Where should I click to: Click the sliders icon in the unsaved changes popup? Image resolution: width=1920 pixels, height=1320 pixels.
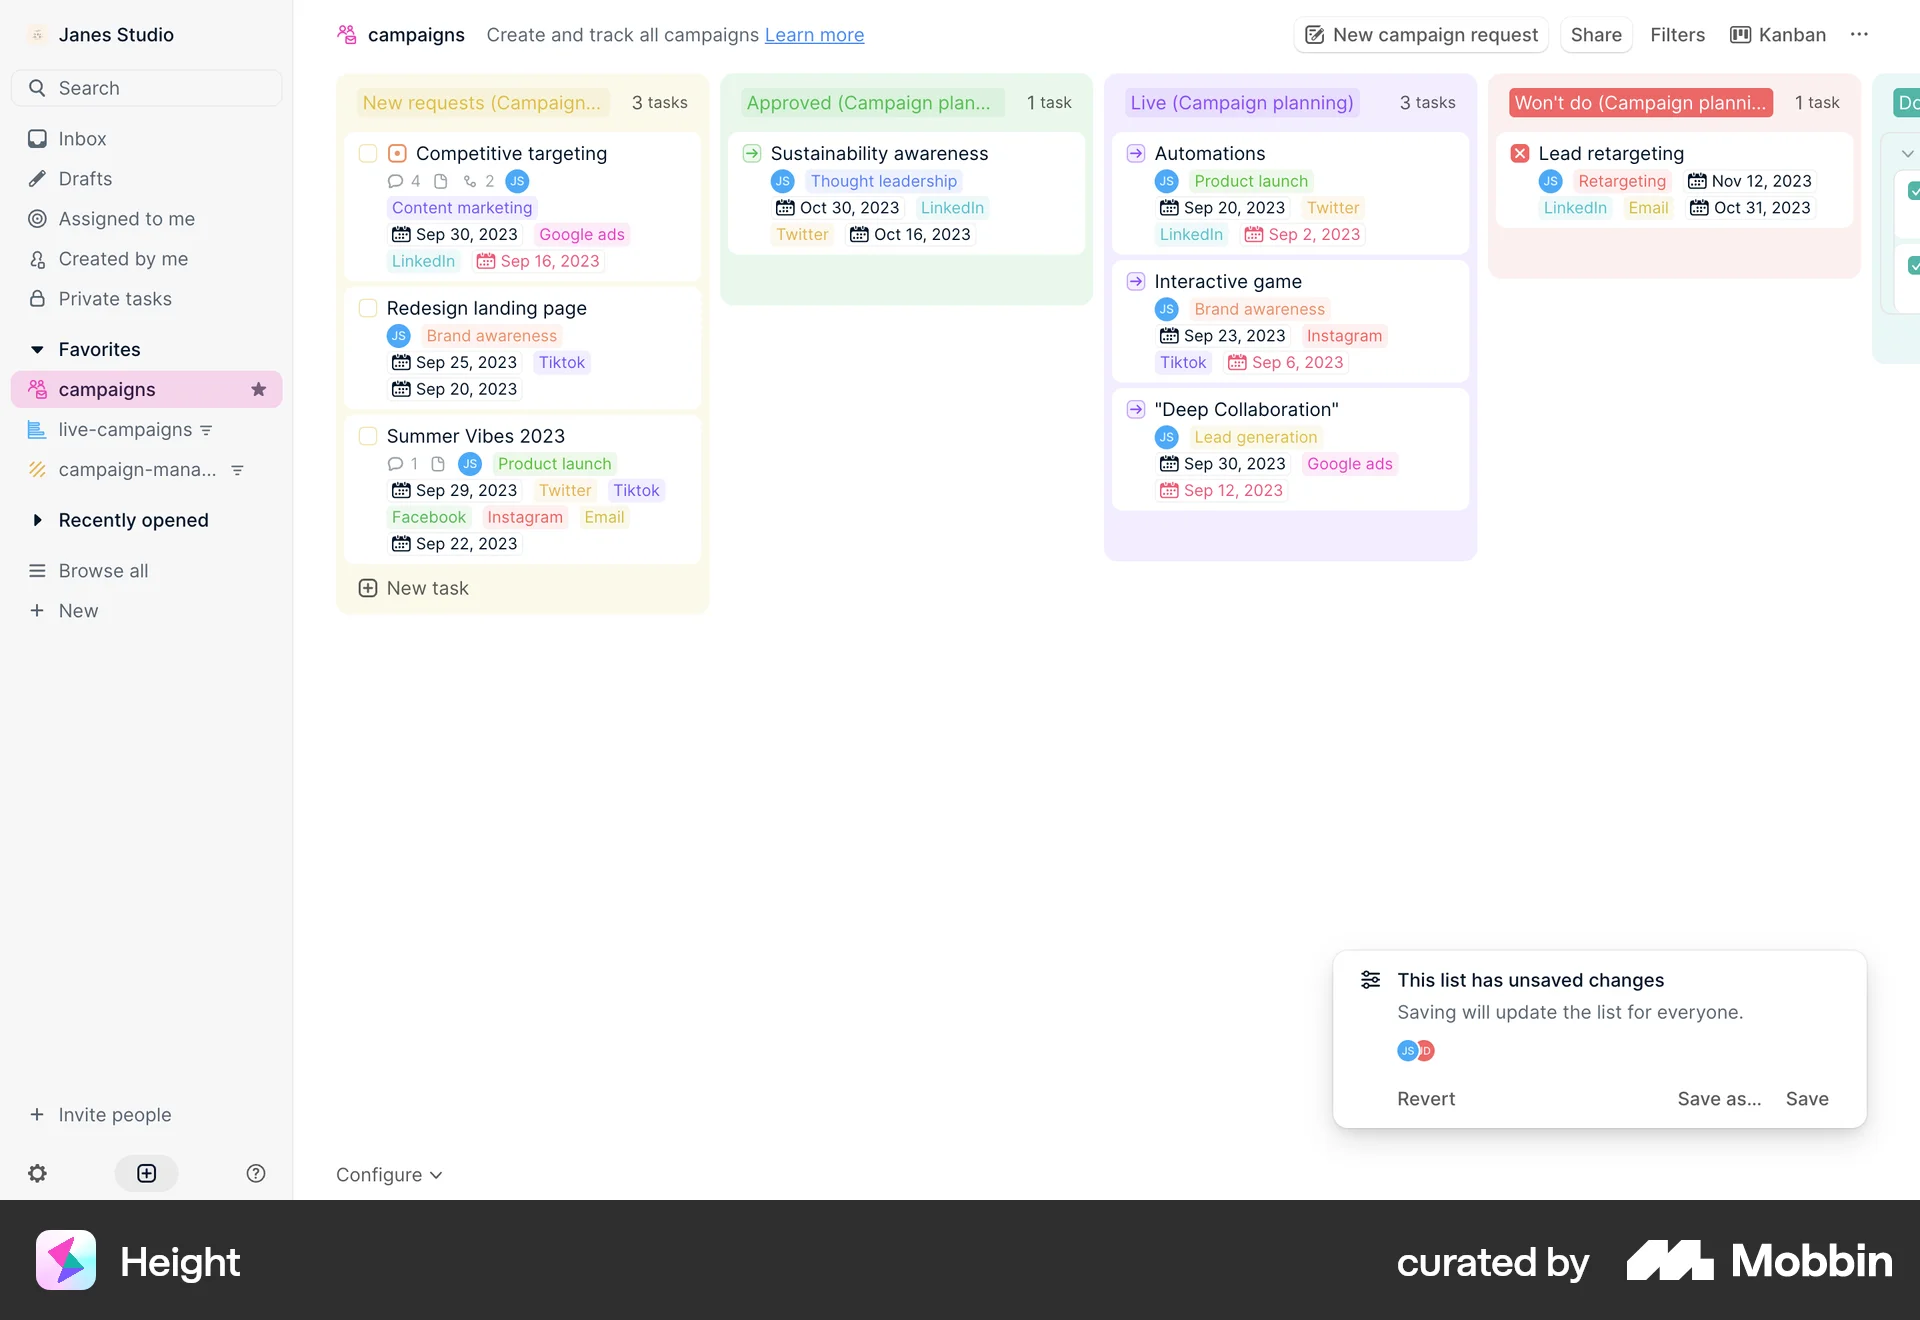(x=1369, y=979)
